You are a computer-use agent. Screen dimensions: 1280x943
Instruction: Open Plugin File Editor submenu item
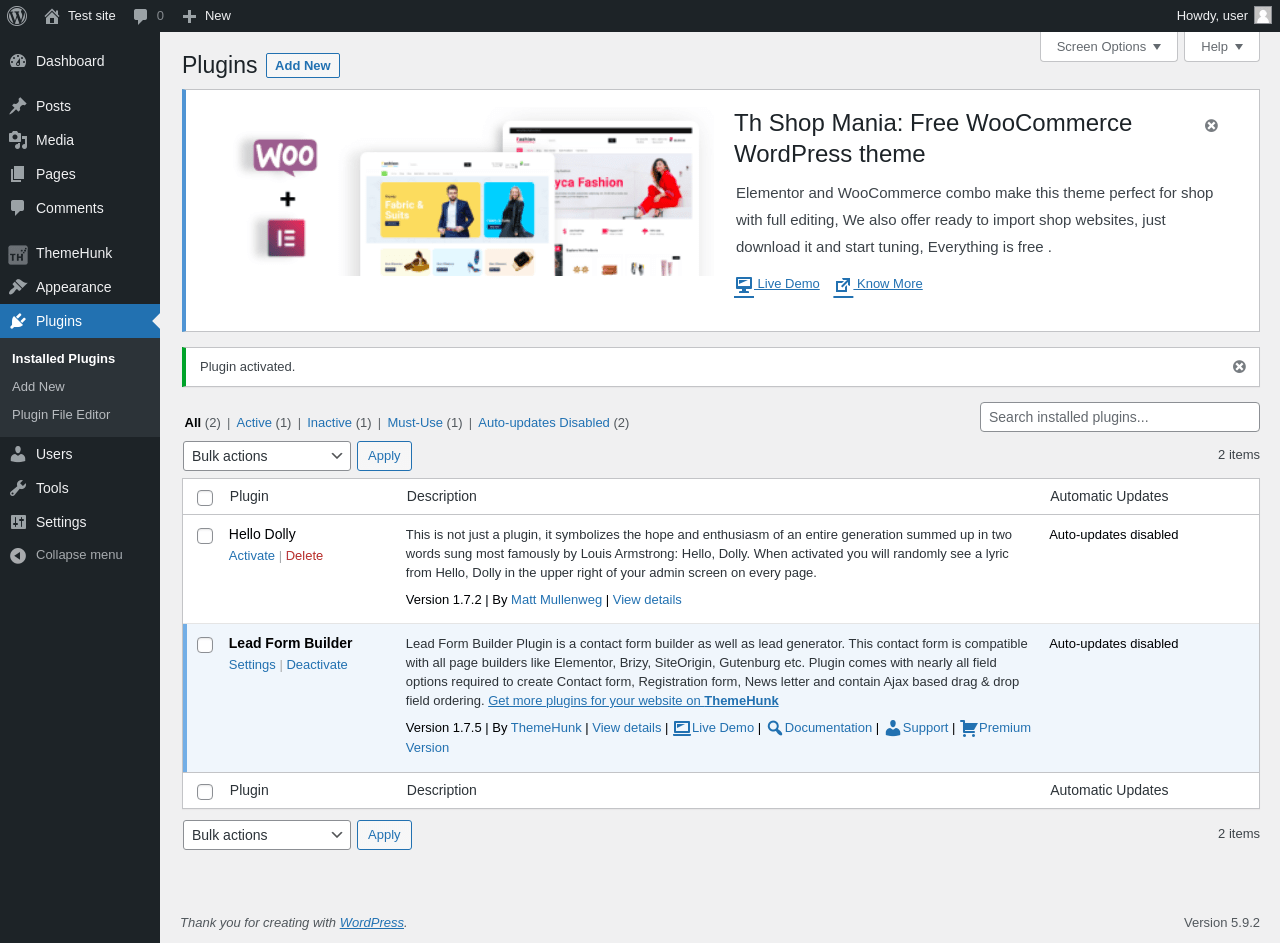click(61, 414)
